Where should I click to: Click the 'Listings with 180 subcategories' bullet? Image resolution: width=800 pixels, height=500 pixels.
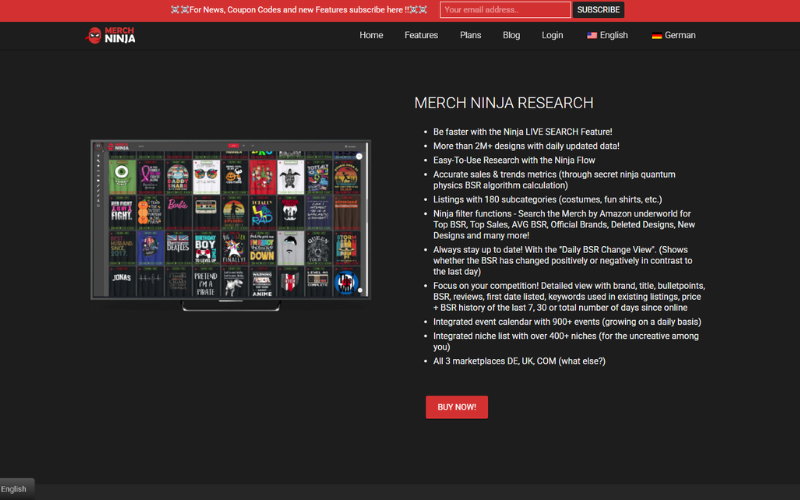(x=547, y=199)
